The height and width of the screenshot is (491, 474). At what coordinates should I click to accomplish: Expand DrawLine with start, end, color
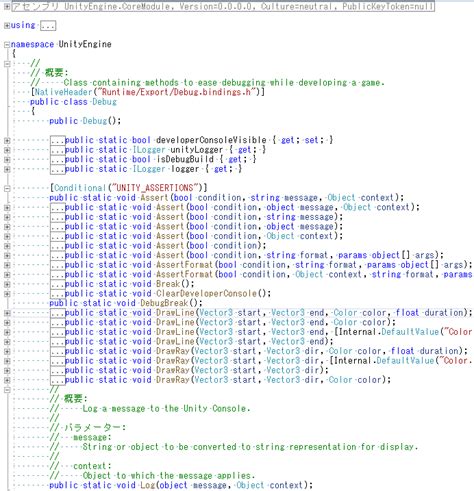[7, 323]
